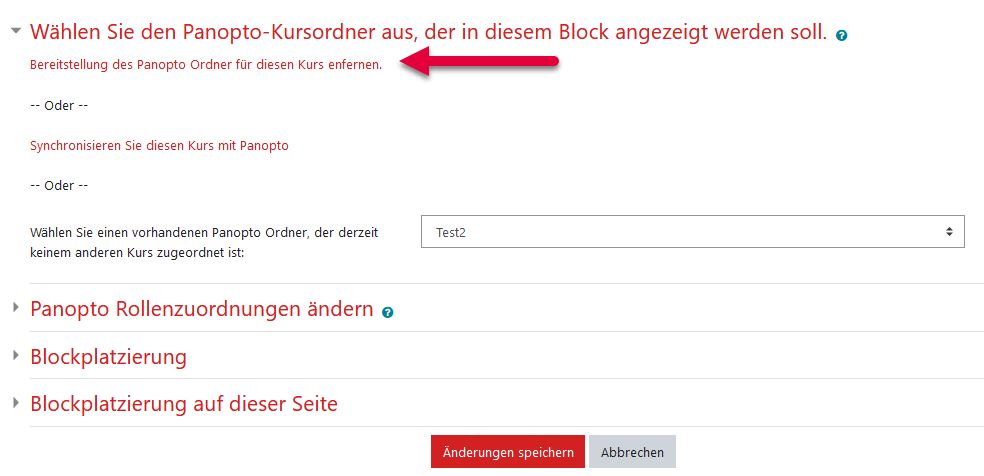Expand the Blockplatzierung section arrow
Screen dimensions: 984x476
[x=16, y=355]
